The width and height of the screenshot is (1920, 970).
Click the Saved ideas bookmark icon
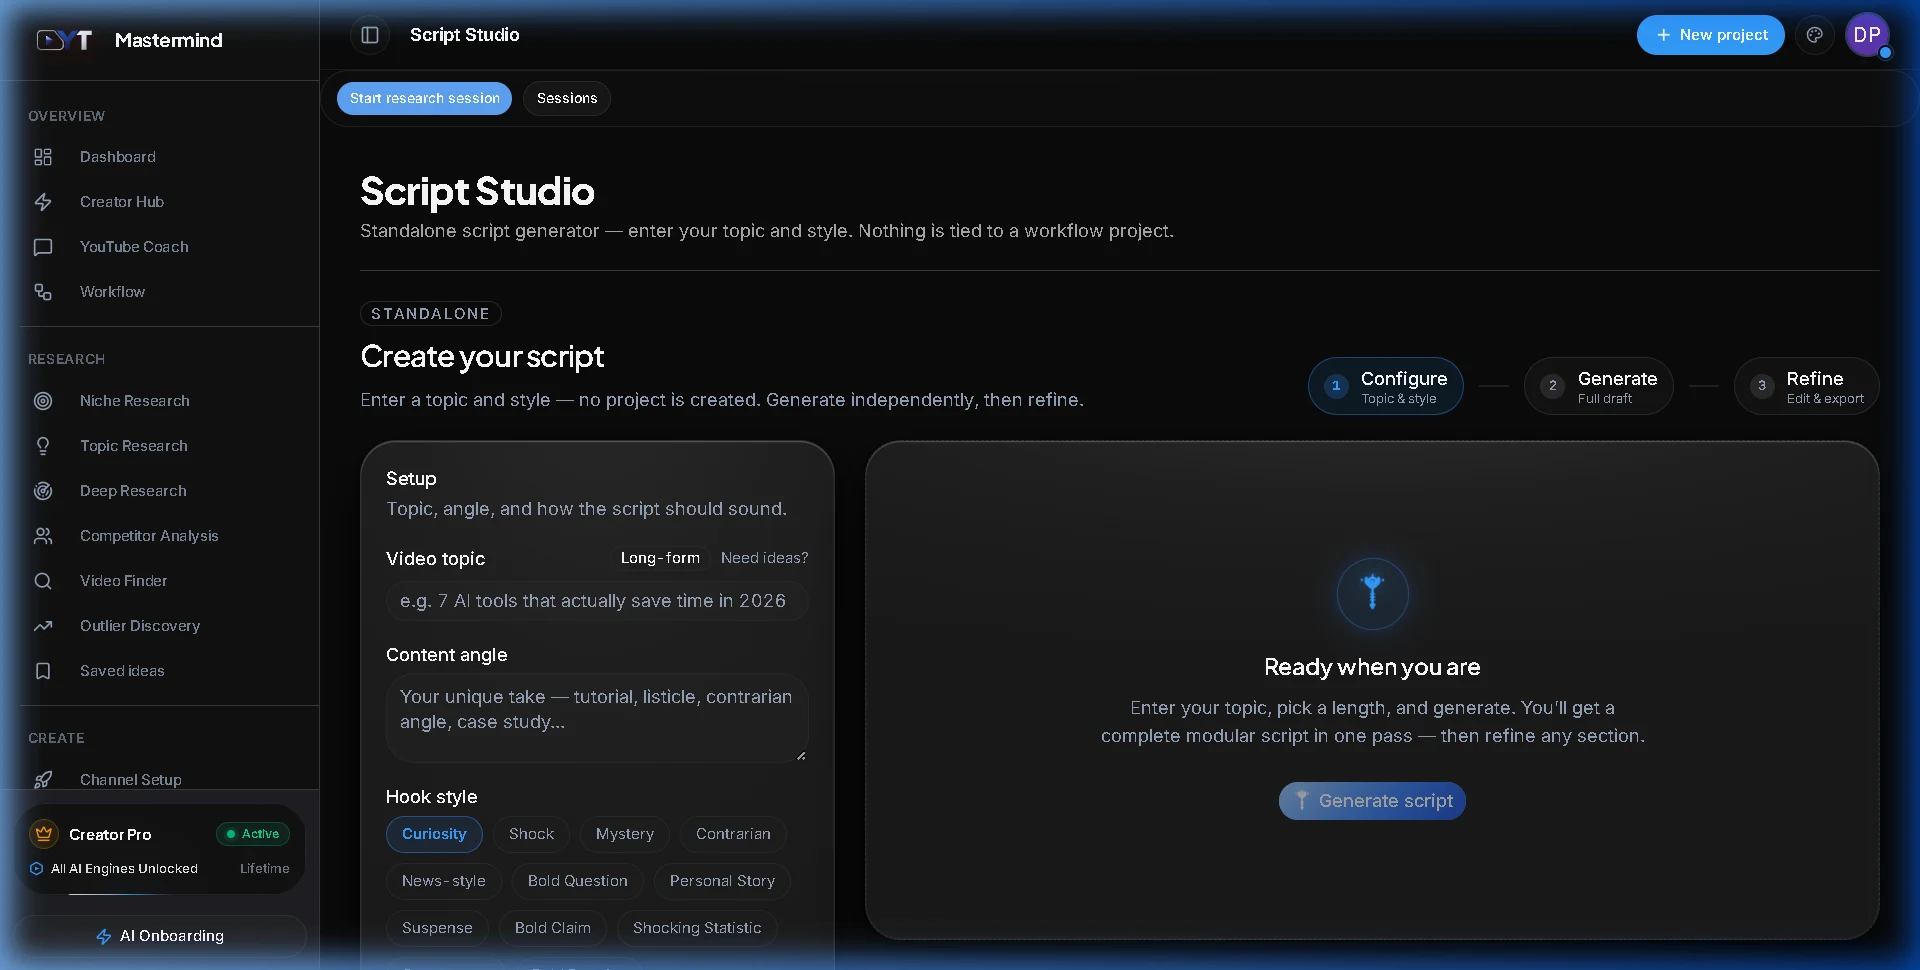tap(43, 671)
